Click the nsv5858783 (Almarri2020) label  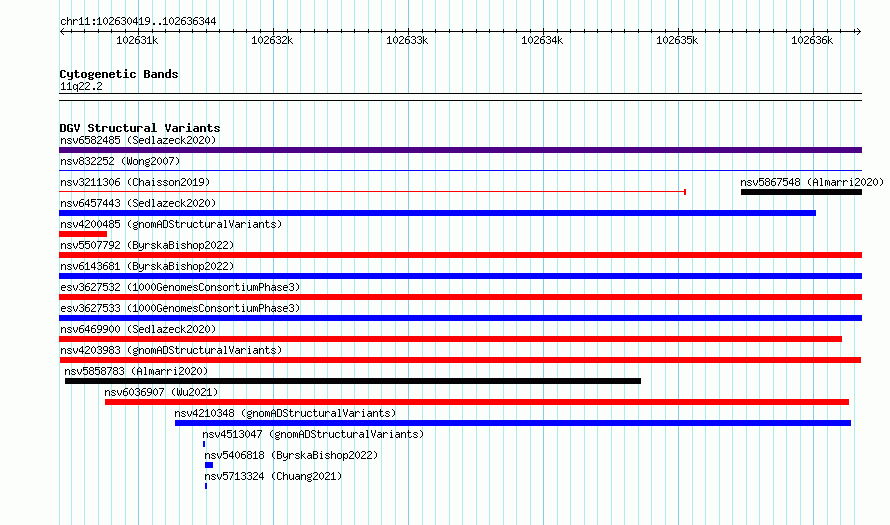pos(136,371)
